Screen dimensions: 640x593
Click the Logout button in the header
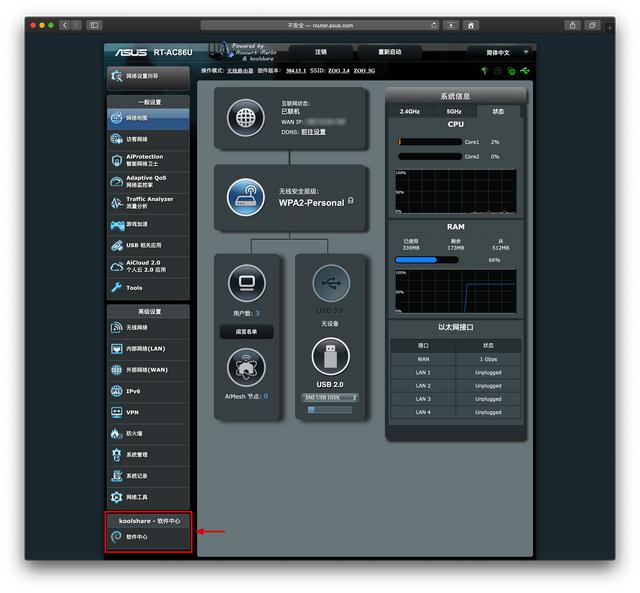[x=321, y=52]
